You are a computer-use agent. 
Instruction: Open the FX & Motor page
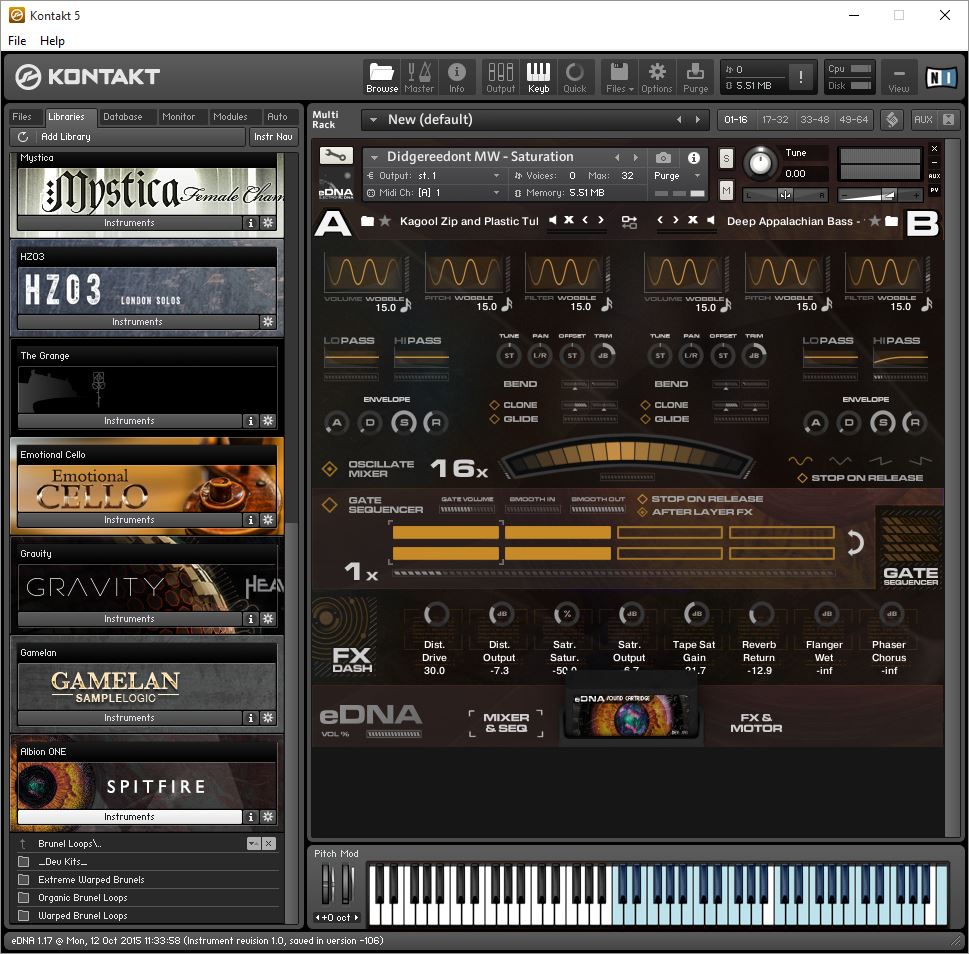[x=756, y=722]
